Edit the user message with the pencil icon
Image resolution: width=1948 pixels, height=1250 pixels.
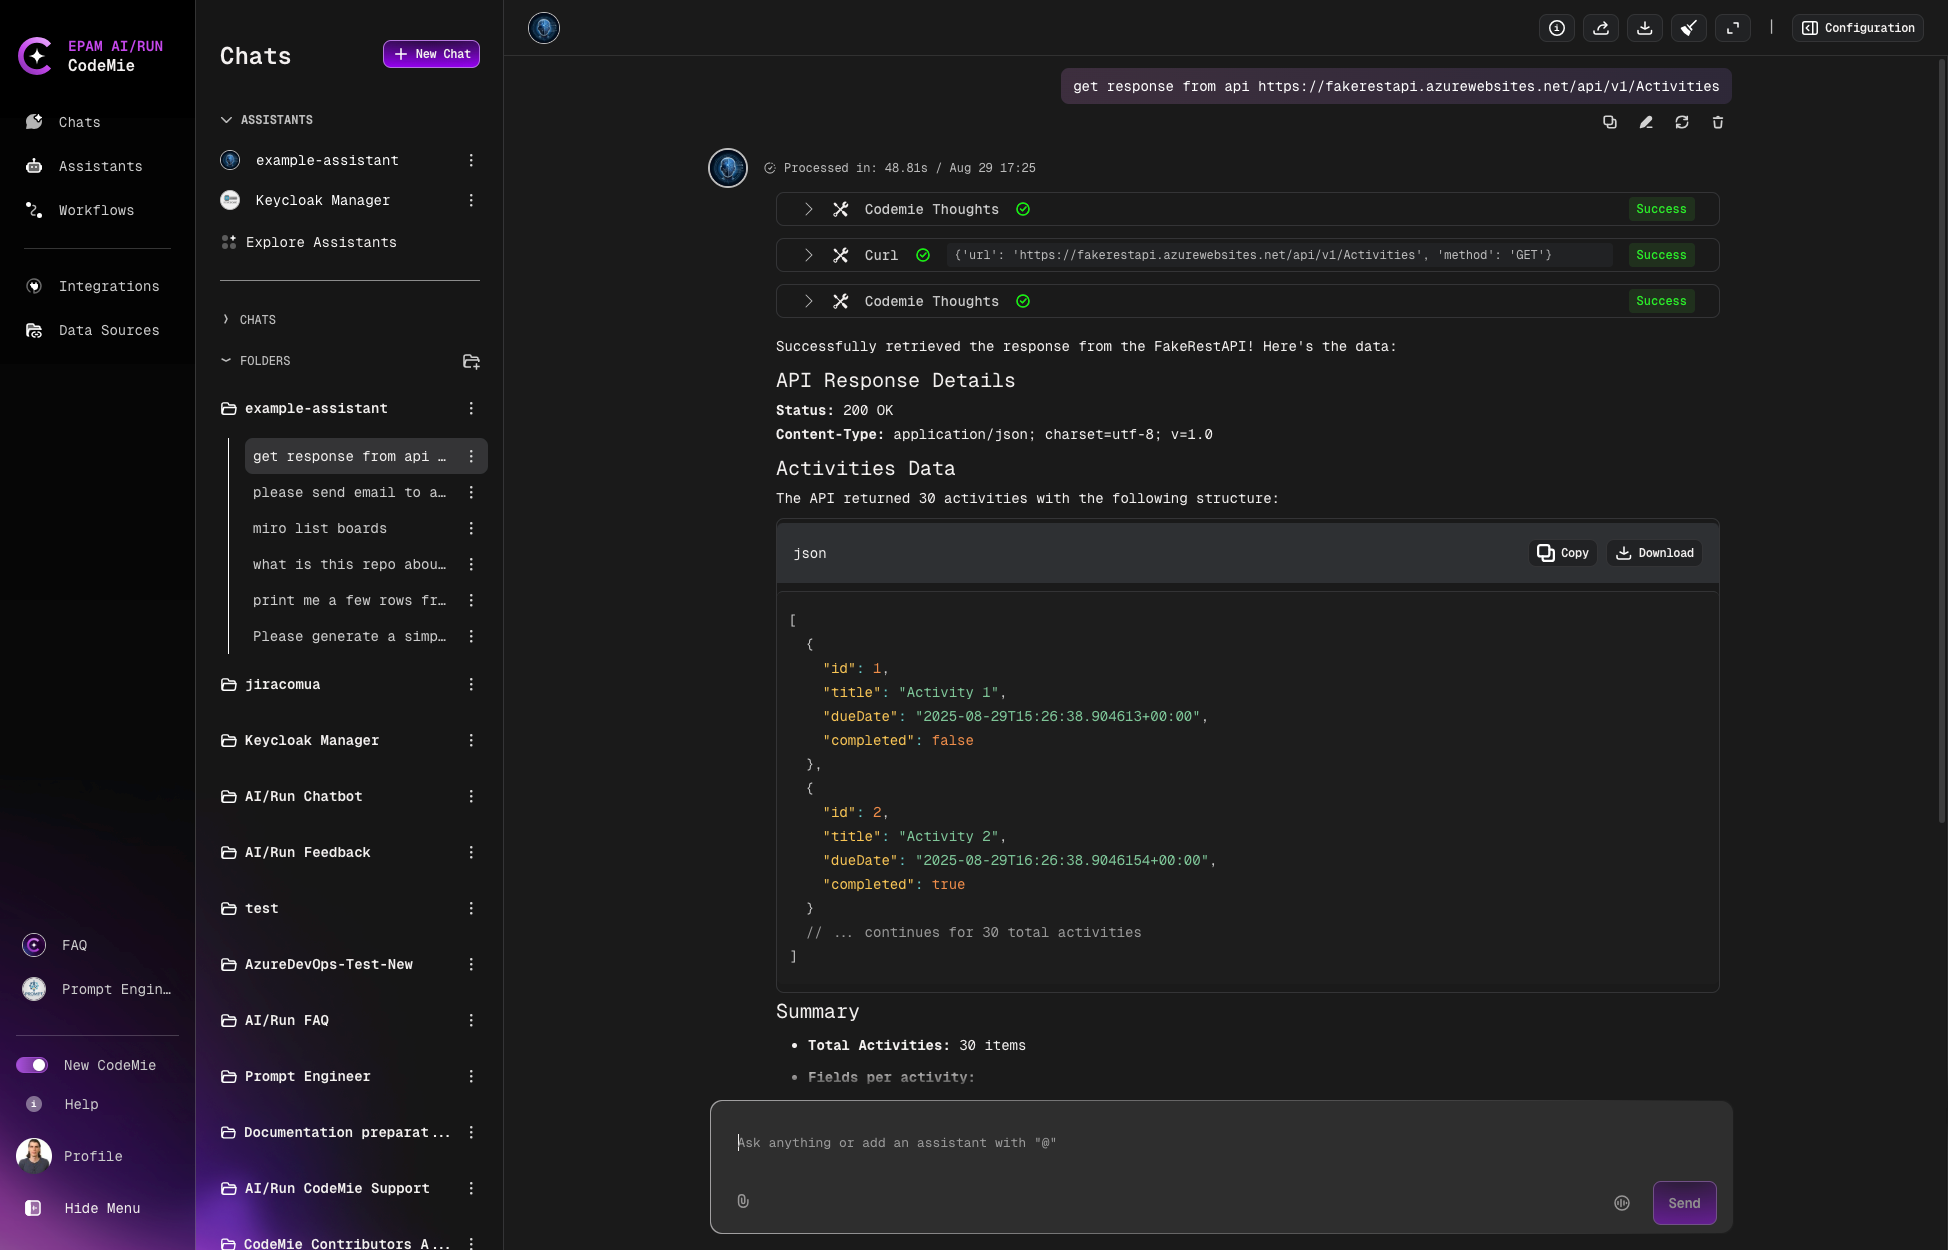(1646, 122)
